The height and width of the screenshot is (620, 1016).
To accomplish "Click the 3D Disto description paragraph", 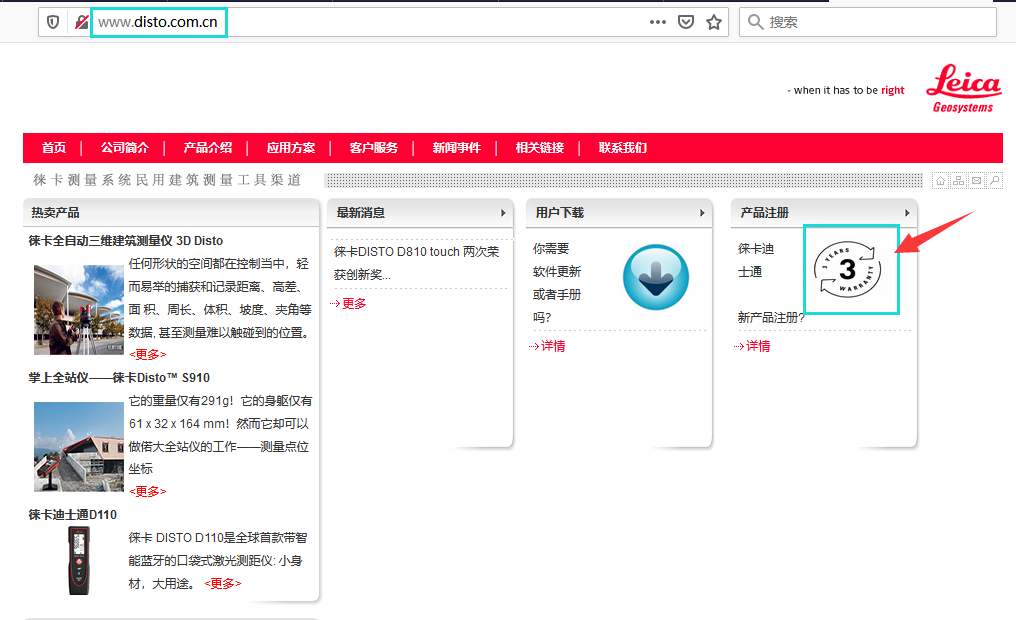I will (x=220, y=298).
